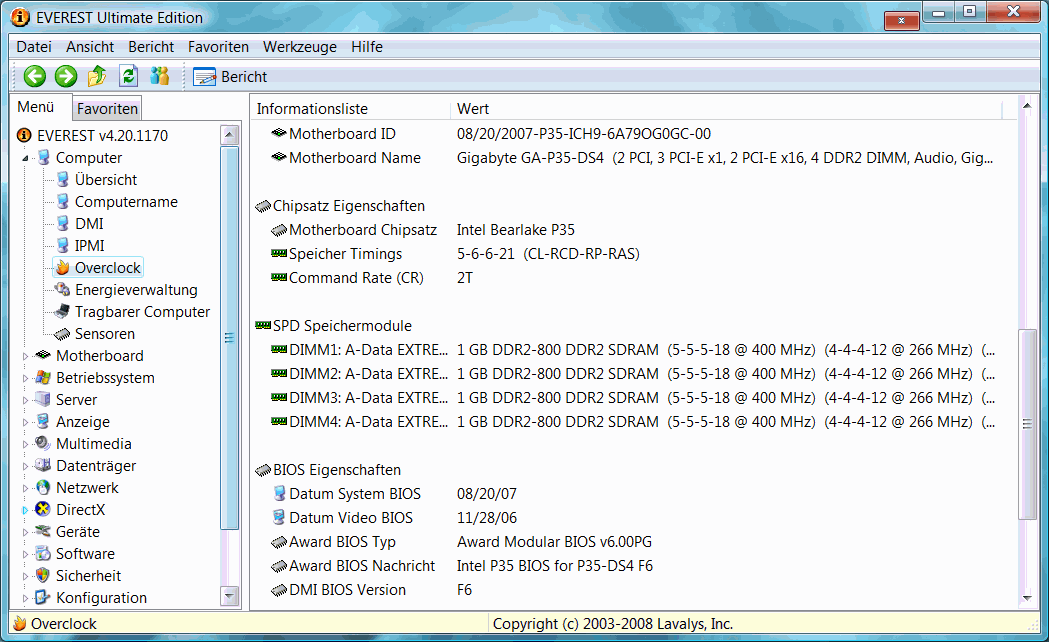Click the Server icon in tree
This screenshot has width=1049, height=642.
43,399
